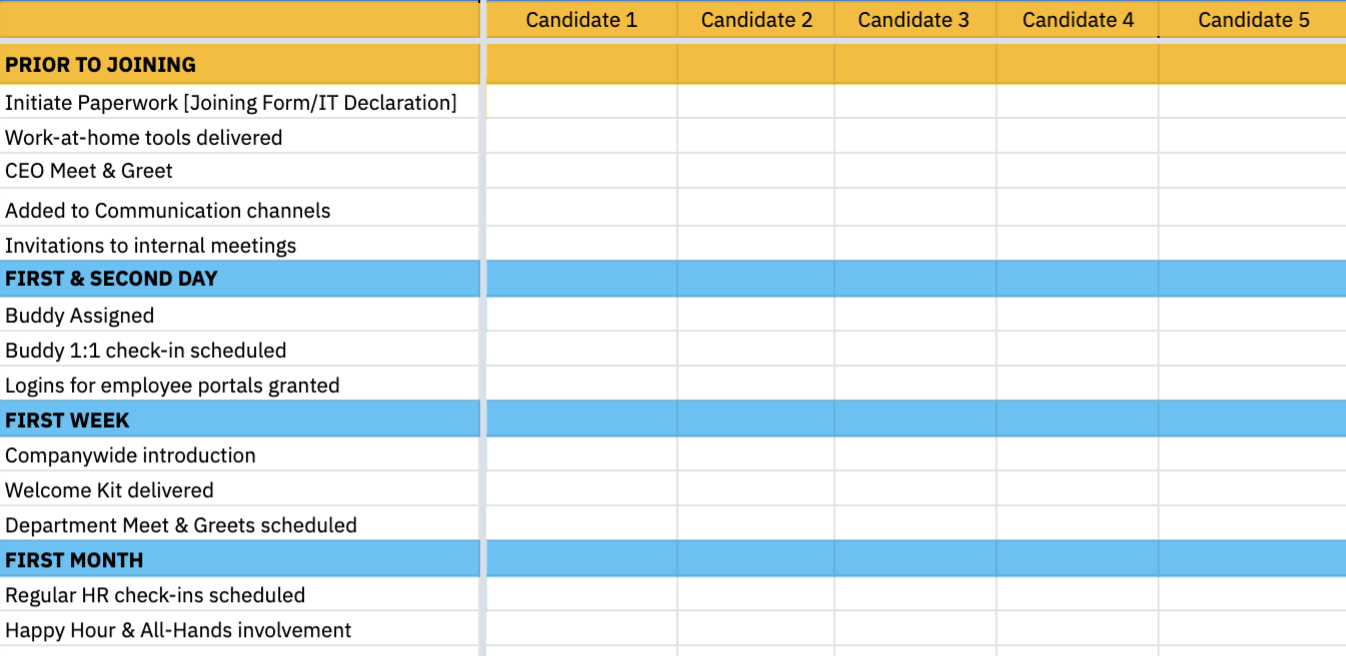
Task: Click Candidate 5's Welcome Kit delivered cell
Action: (x=1252, y=490)
